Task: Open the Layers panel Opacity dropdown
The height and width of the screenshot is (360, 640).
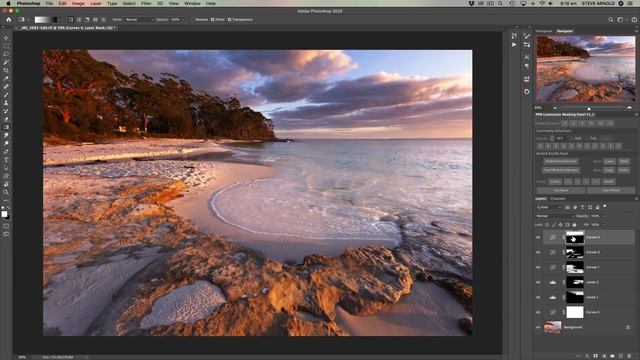Action: 603,216
